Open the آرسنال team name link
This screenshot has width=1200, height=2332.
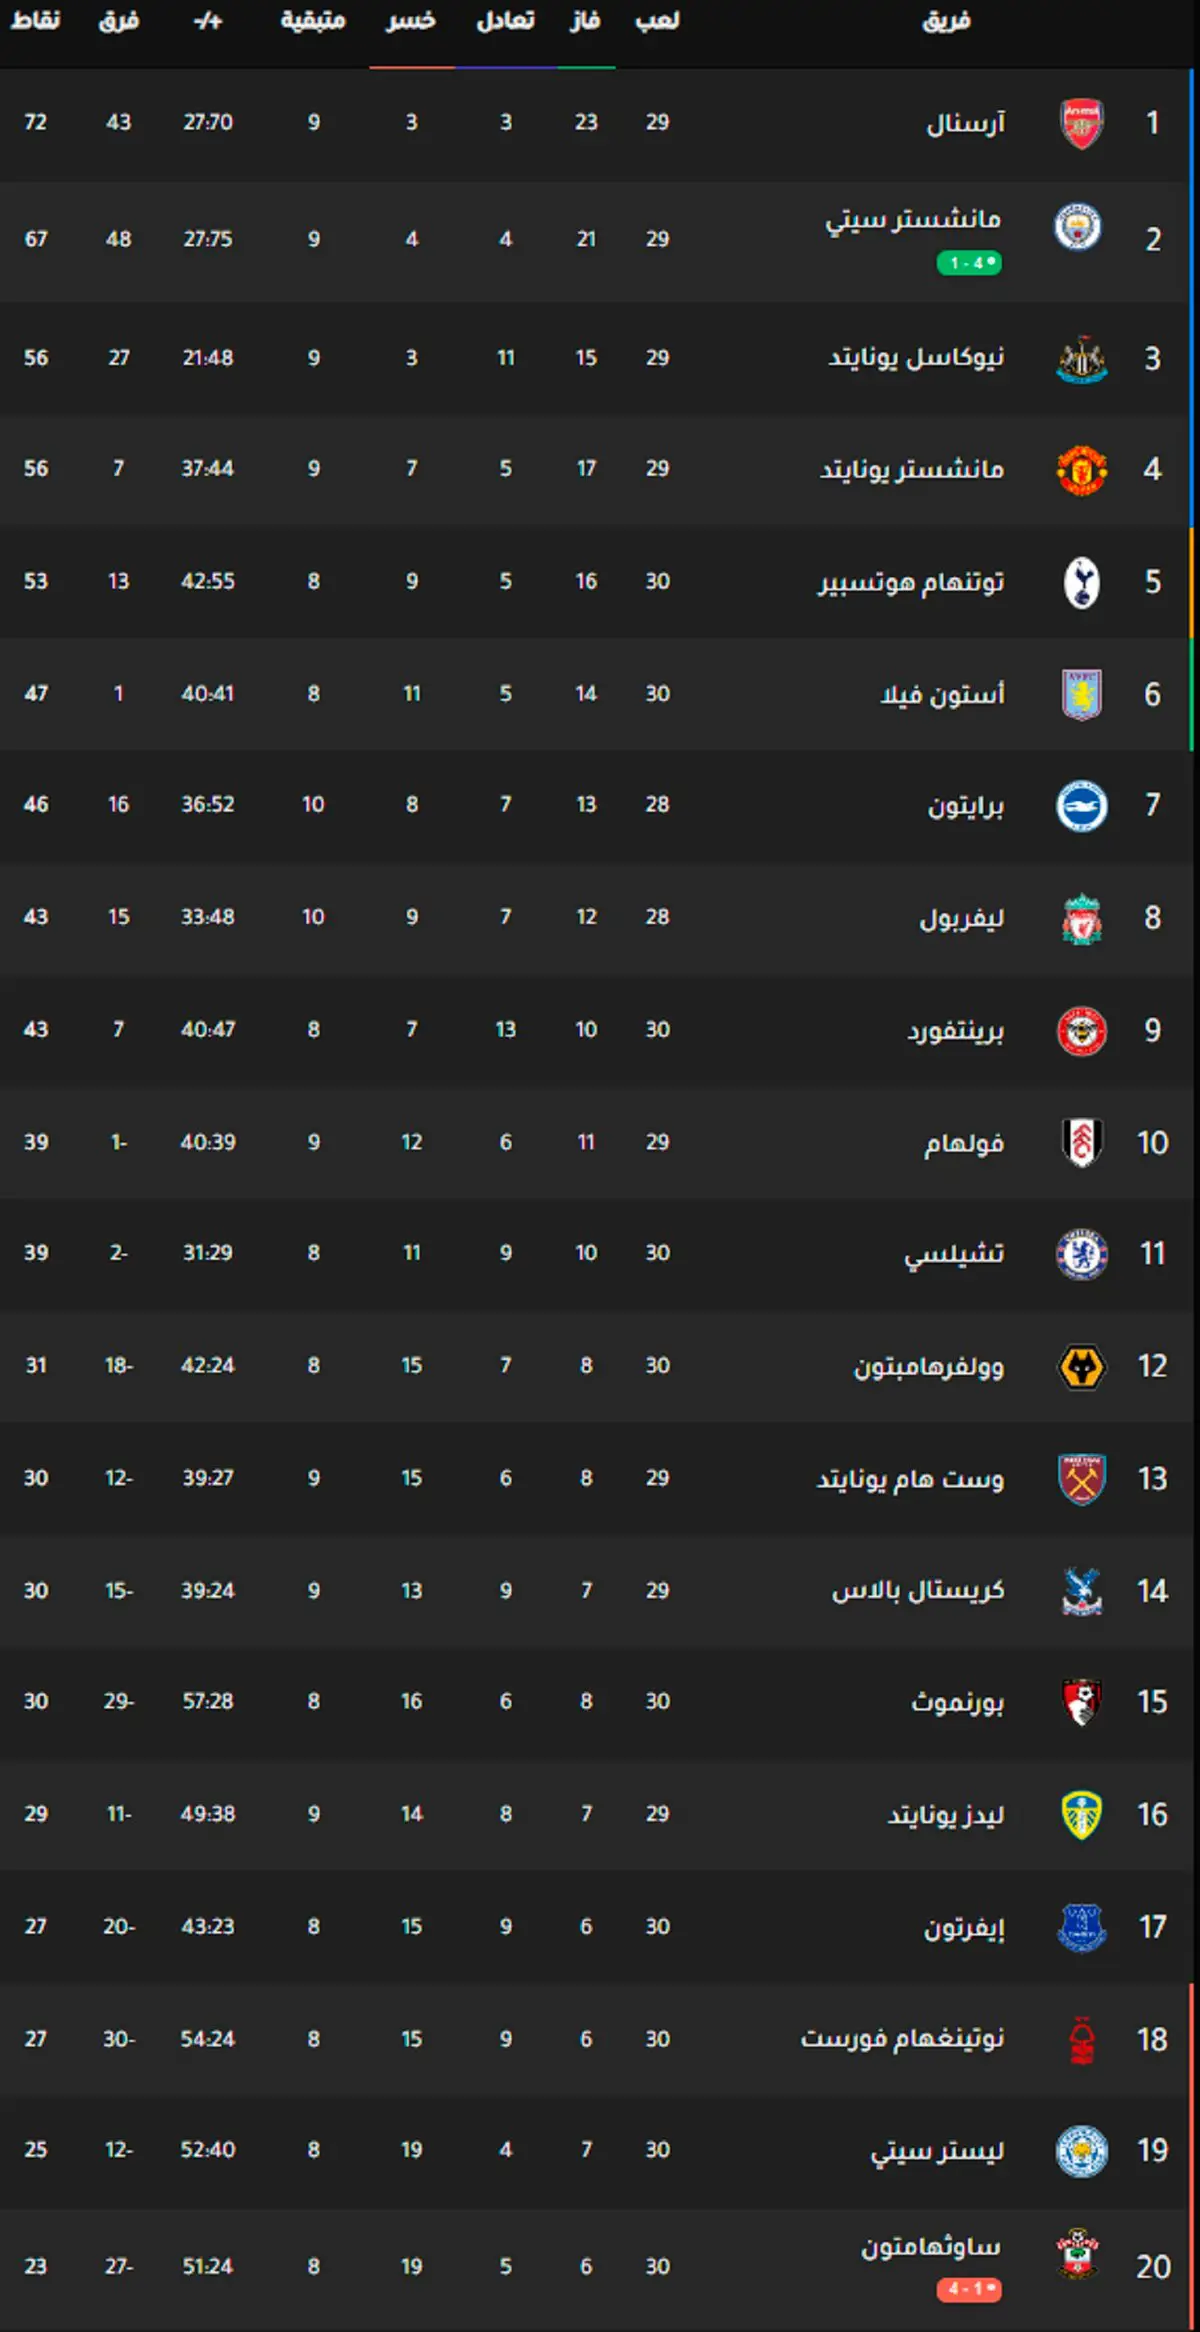(x=965, y=124)
